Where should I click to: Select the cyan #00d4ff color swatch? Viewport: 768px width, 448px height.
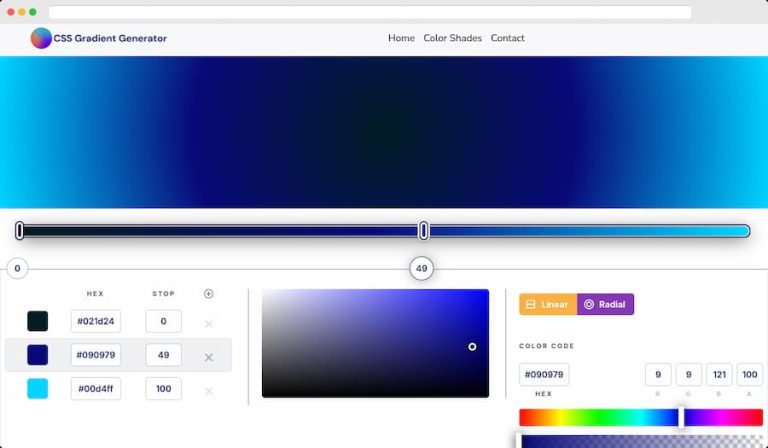[38, 389]
